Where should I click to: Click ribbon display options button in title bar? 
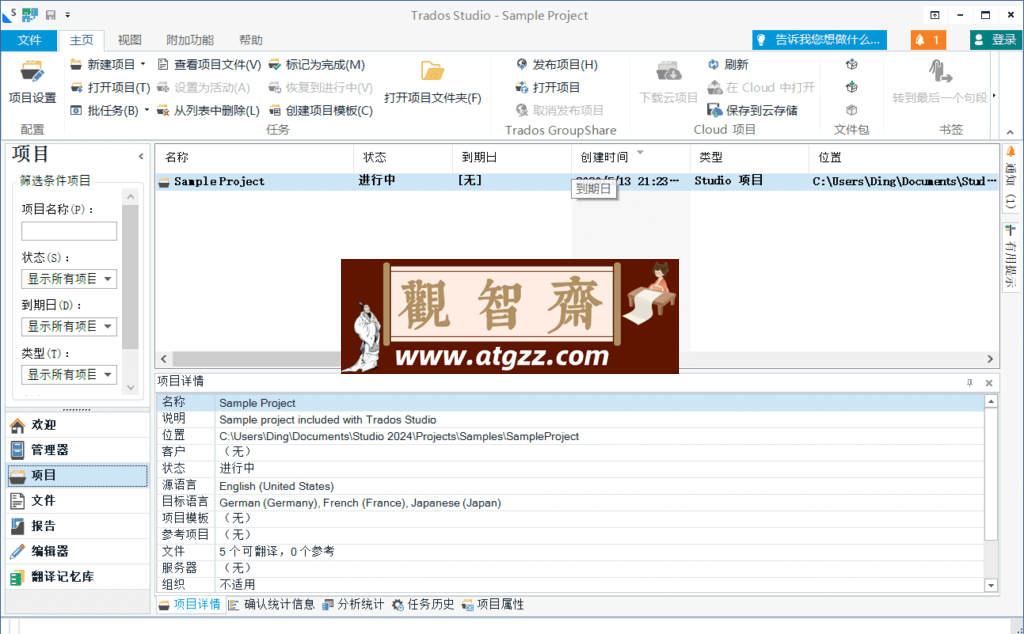pos(935,14)
